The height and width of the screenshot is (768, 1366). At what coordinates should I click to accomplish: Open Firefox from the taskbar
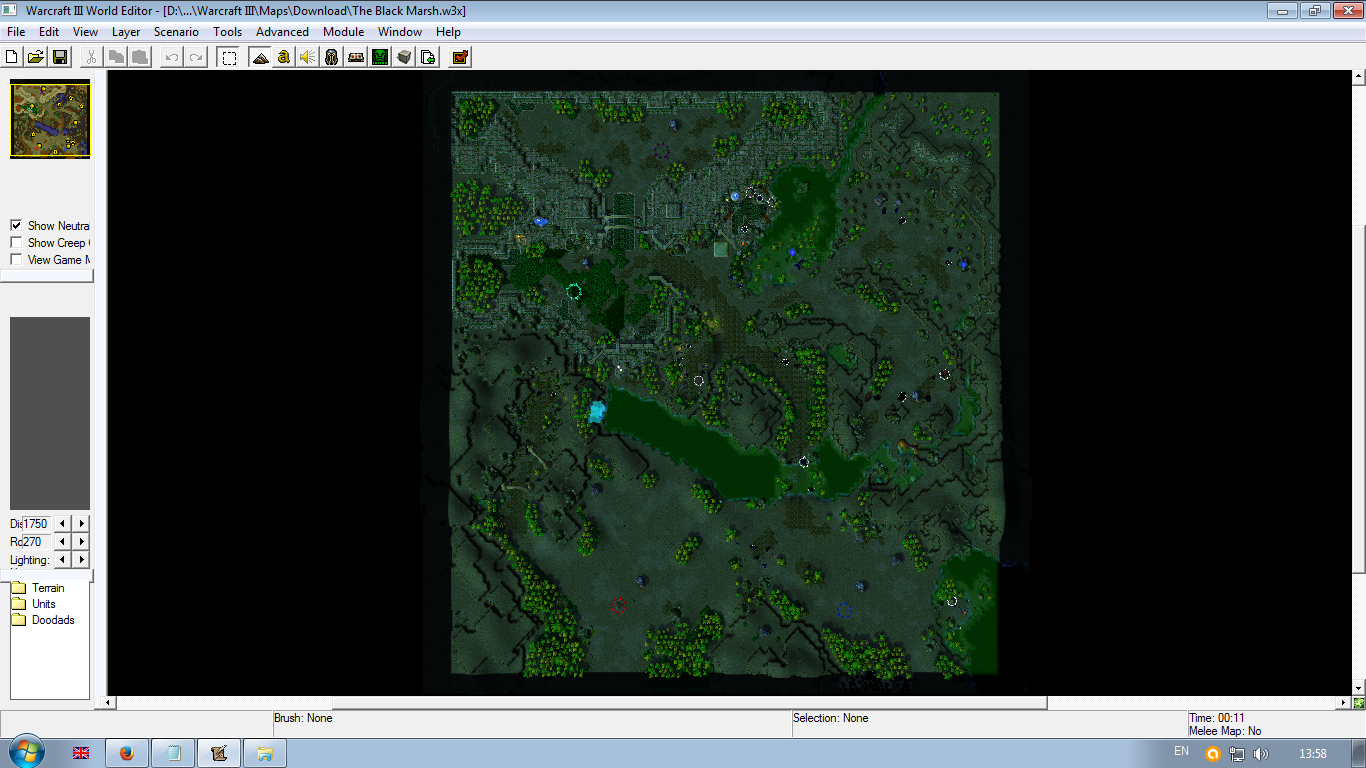[x=127, y=753]
